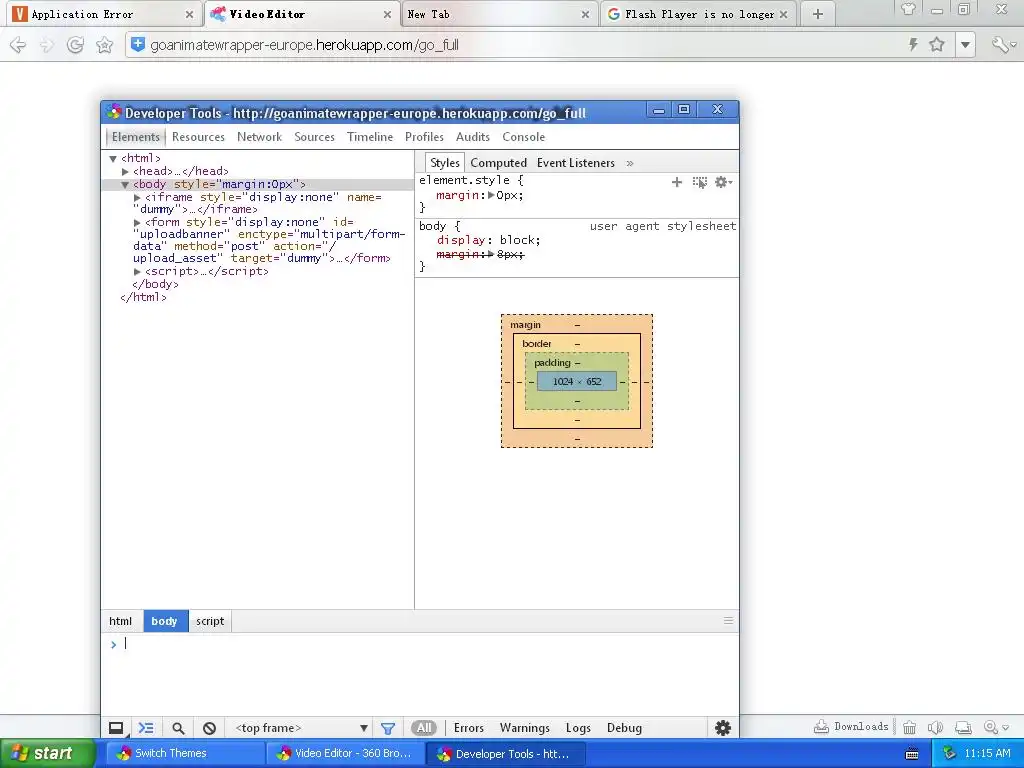Close the Application Error tab
The height and width of the screenshot is (768, 1024).
(189, 14)
